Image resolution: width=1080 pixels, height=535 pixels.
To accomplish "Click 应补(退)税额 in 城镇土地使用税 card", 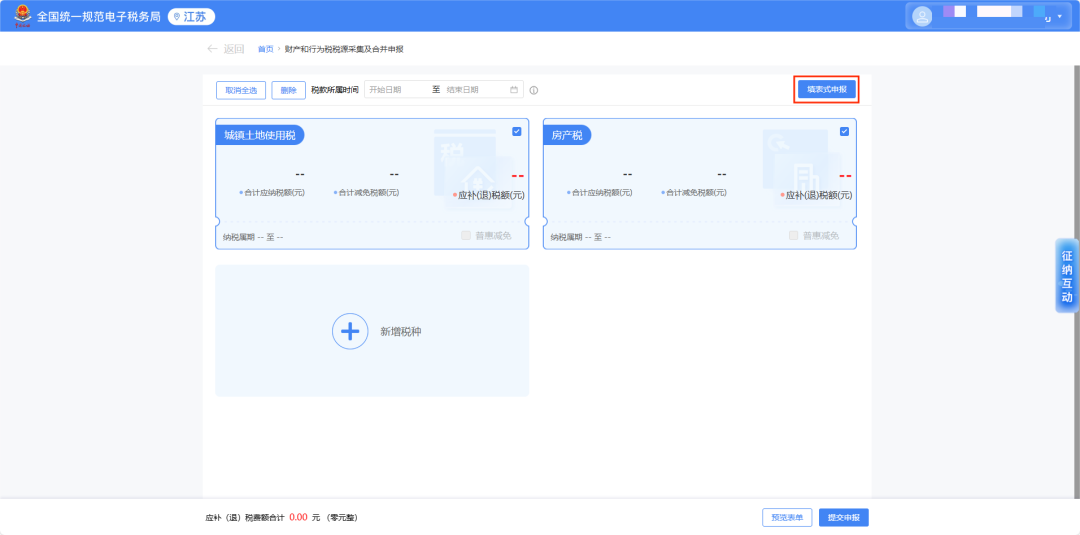I will click(x=490, y=195).
